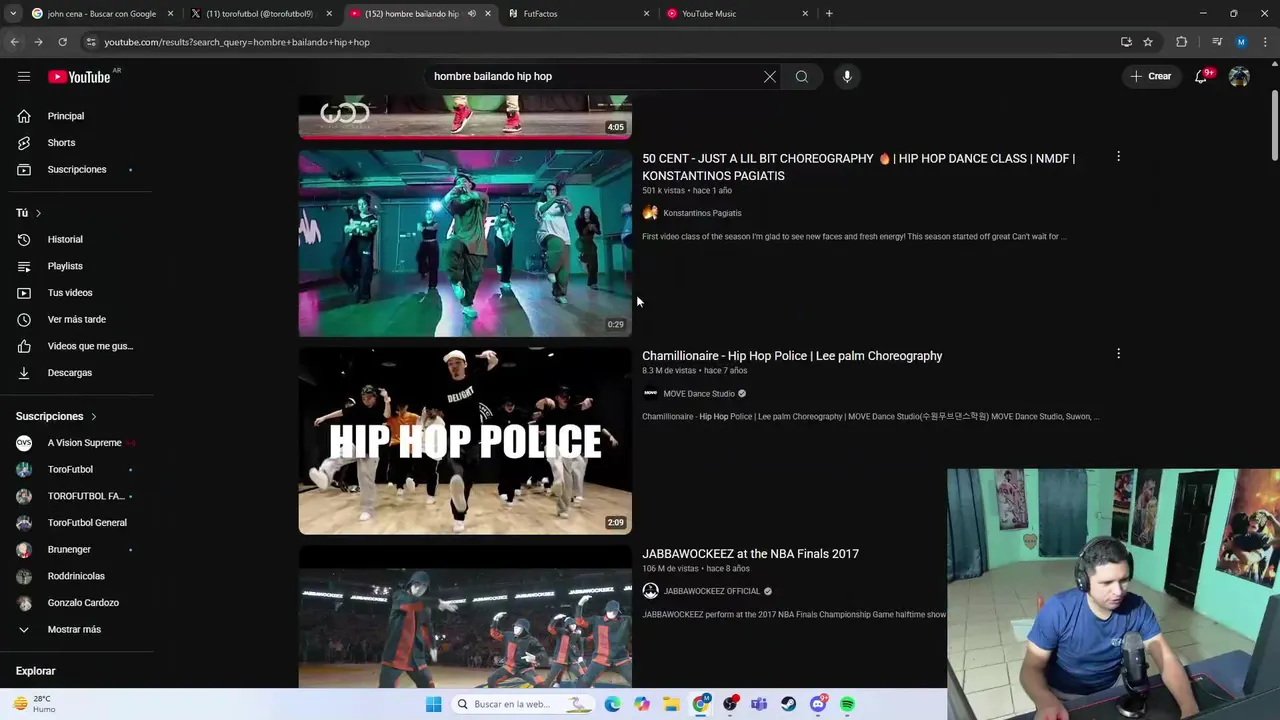Open Chrome extensions puzzle icon
This screenshot has height=720, width=1280.
point(1182,42)
